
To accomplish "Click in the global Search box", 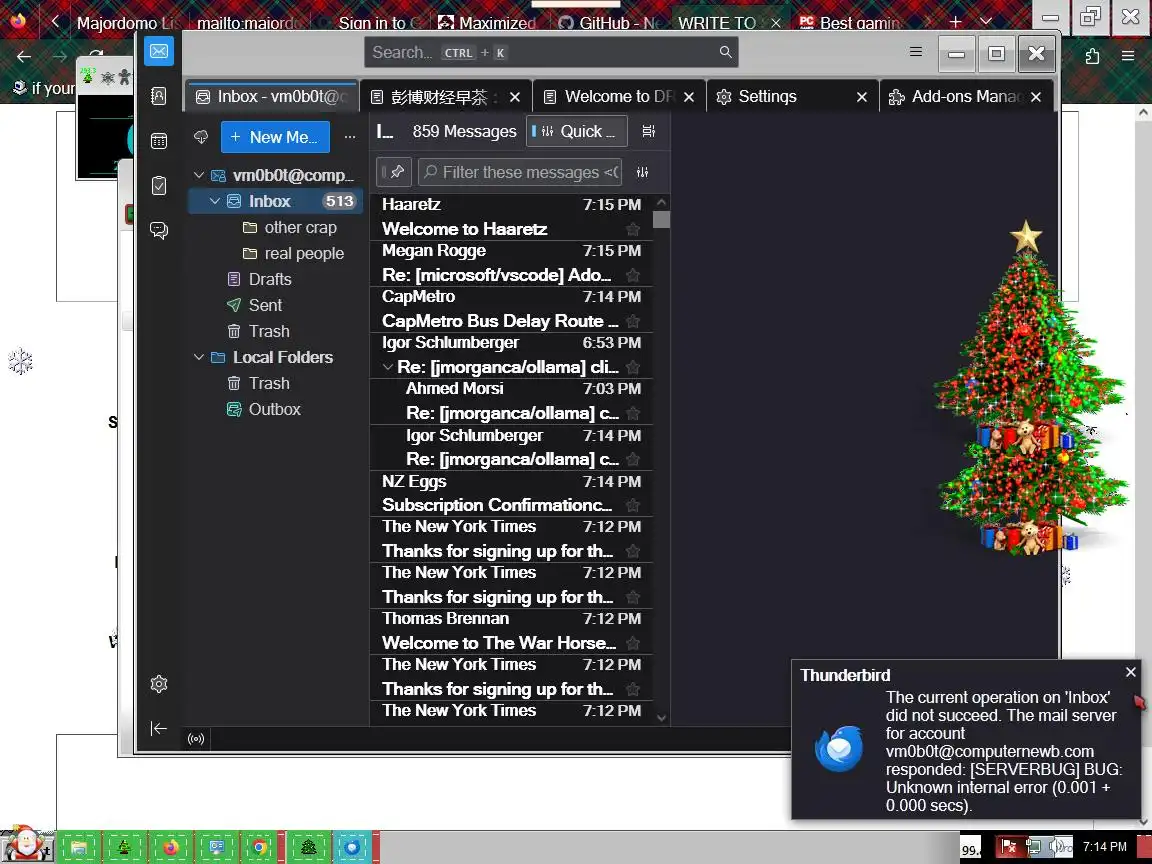I will point(551,52).
